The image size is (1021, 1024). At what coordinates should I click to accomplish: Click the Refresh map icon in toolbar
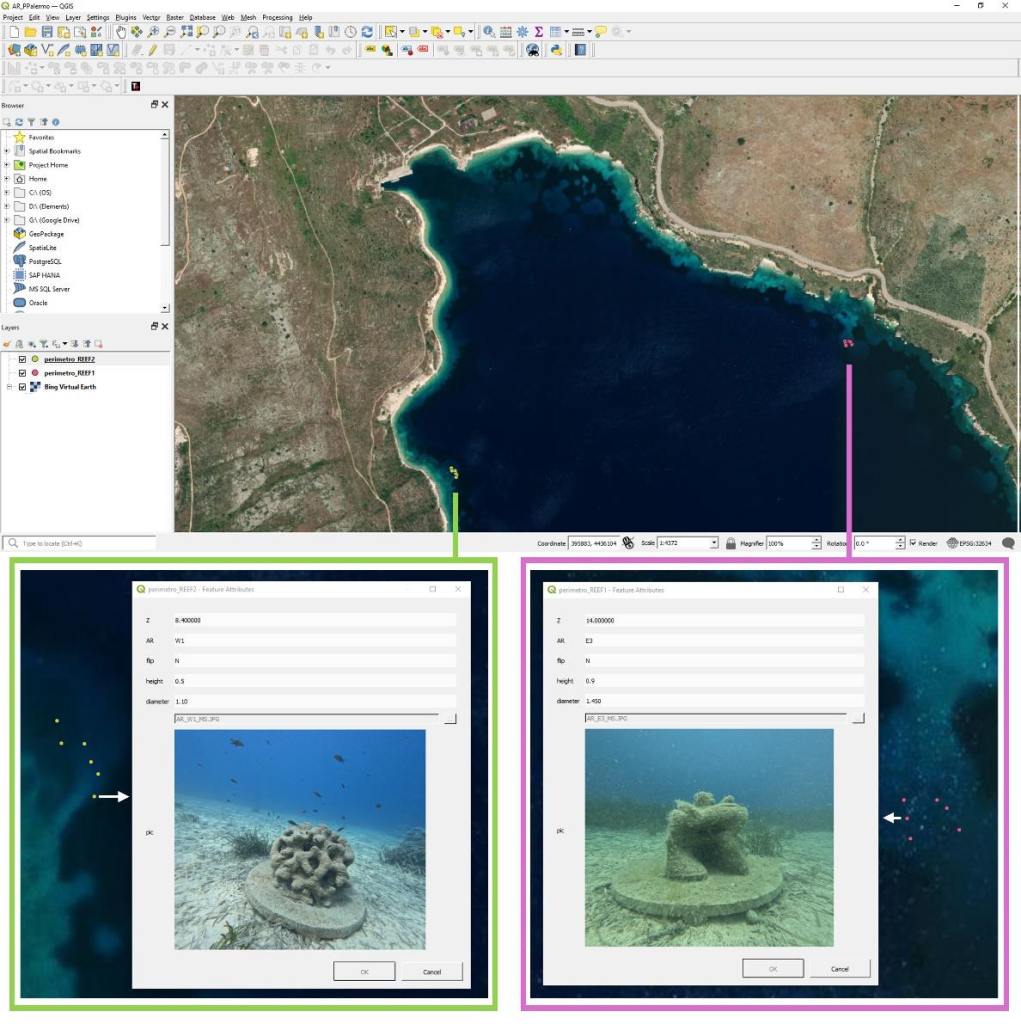click(x=367, y=32)
